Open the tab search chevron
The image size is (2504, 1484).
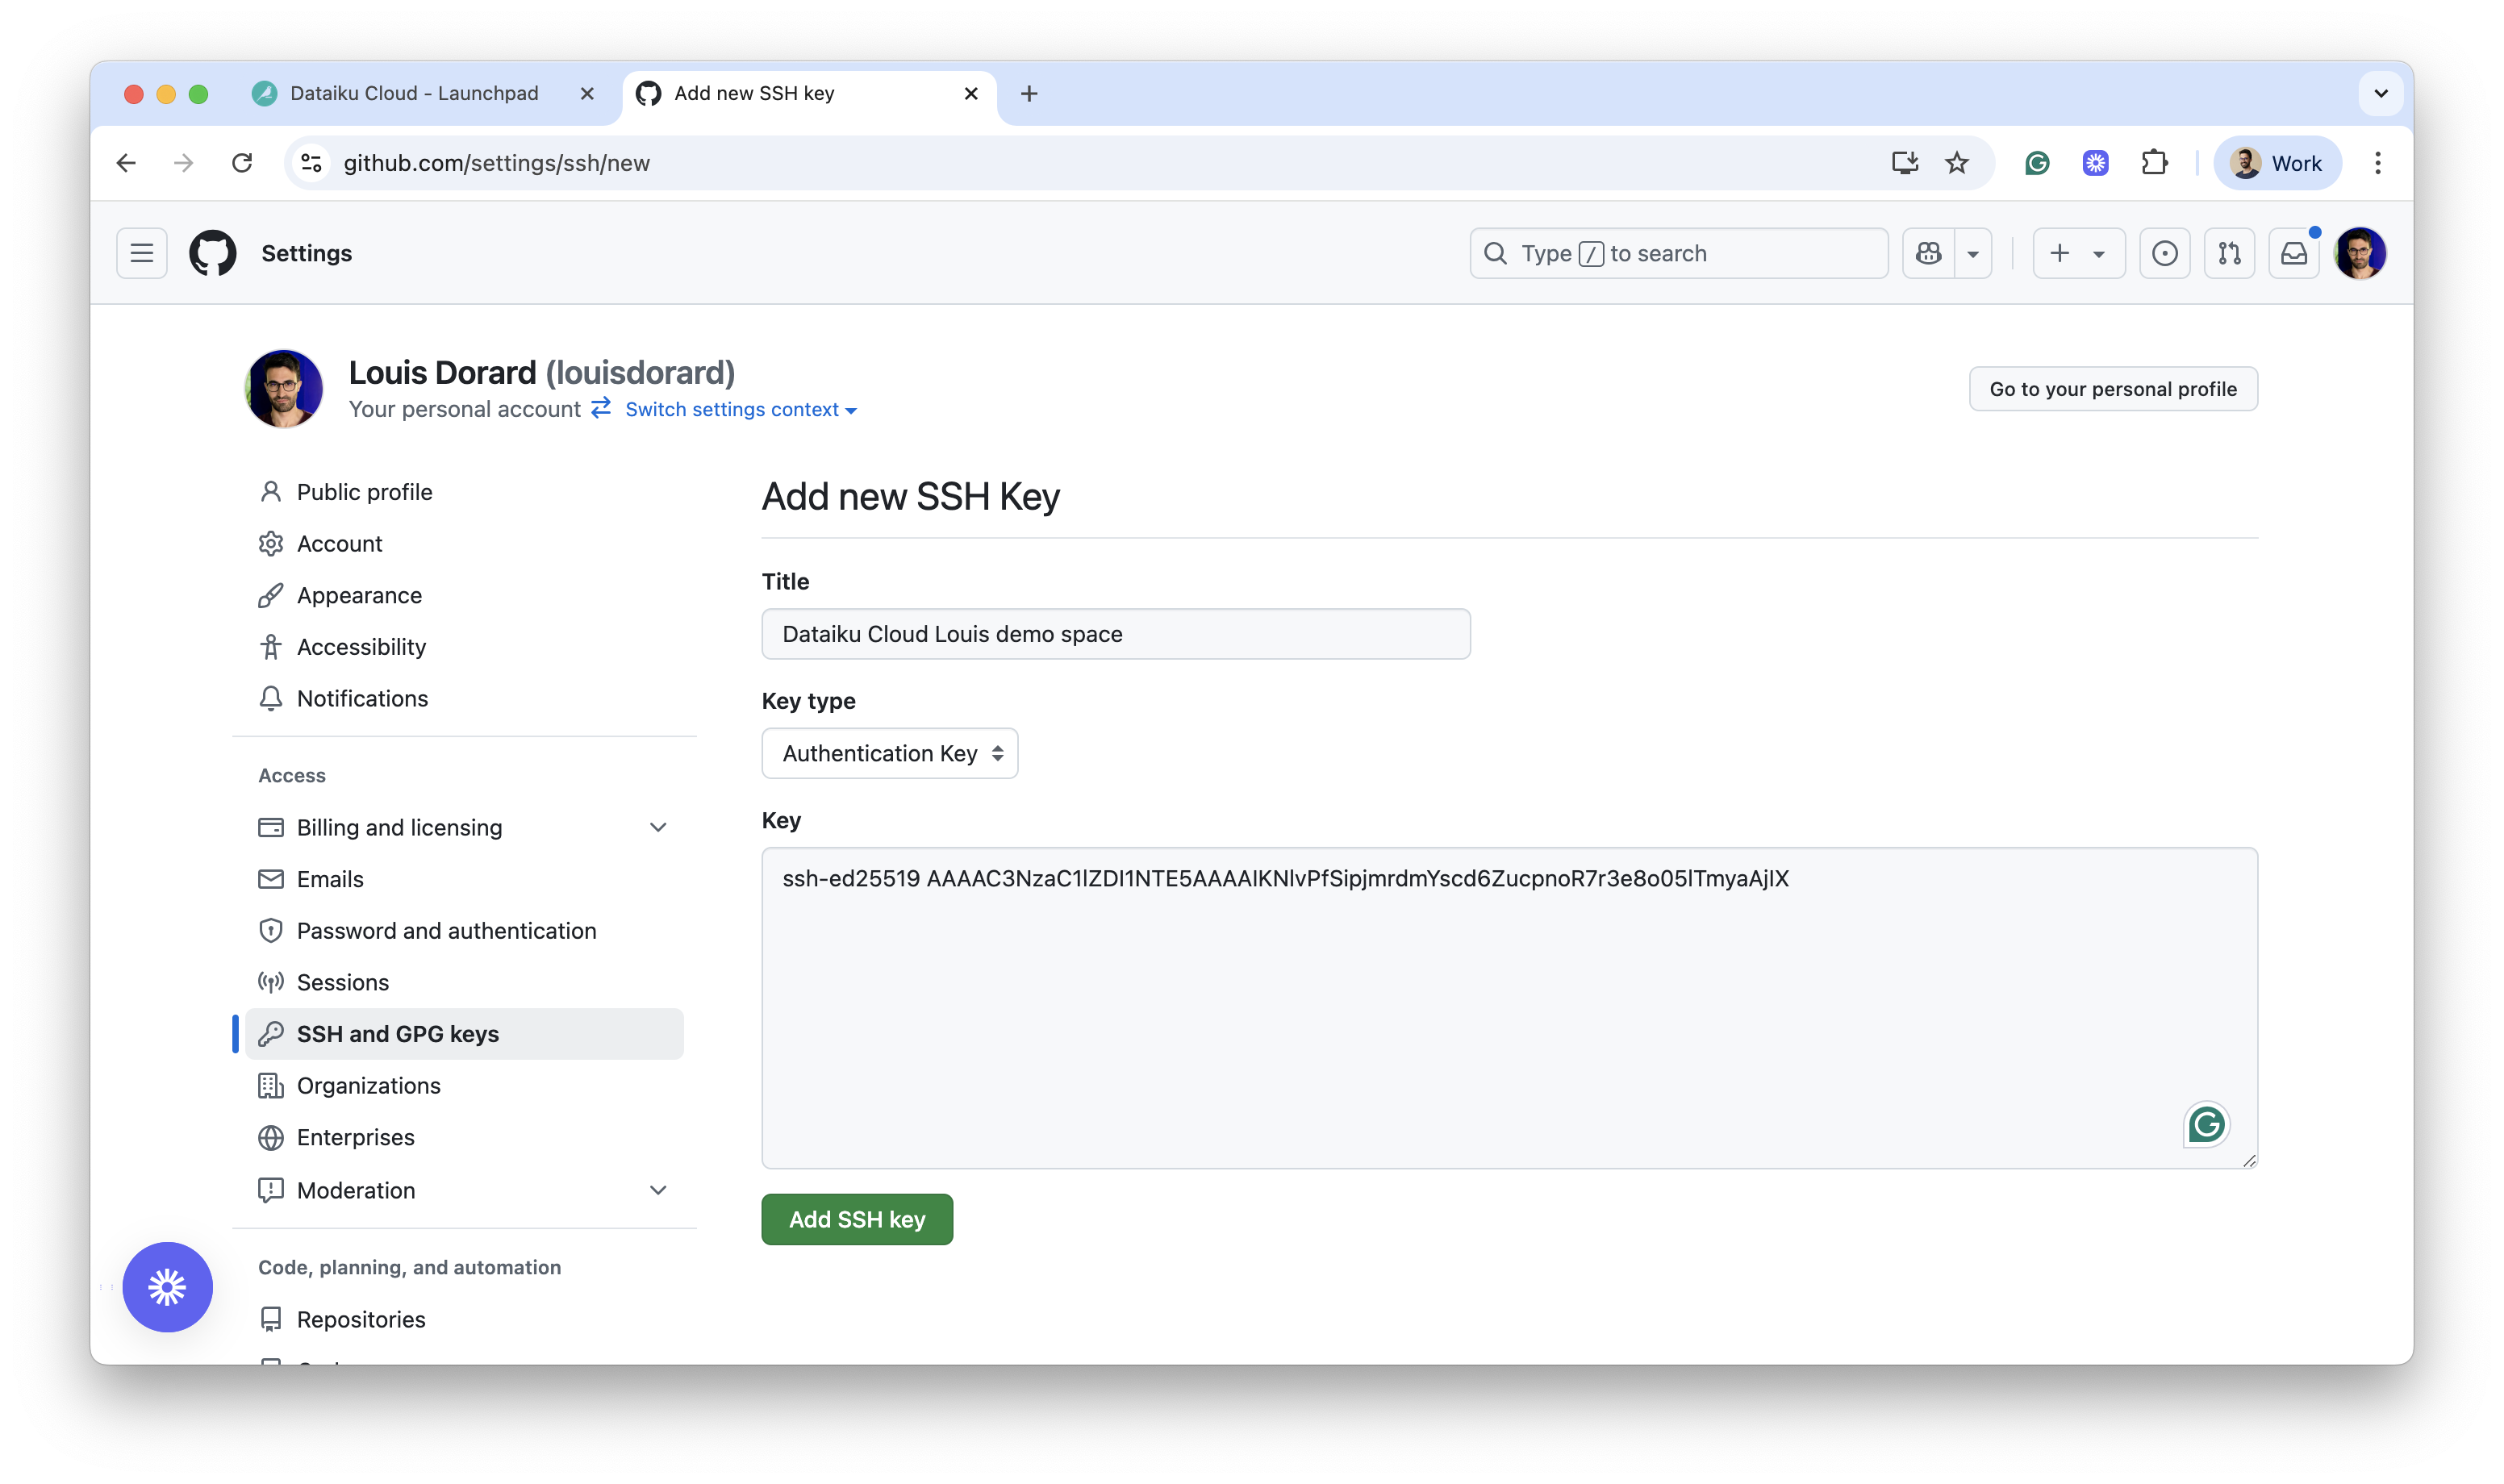pos(2381,93)
